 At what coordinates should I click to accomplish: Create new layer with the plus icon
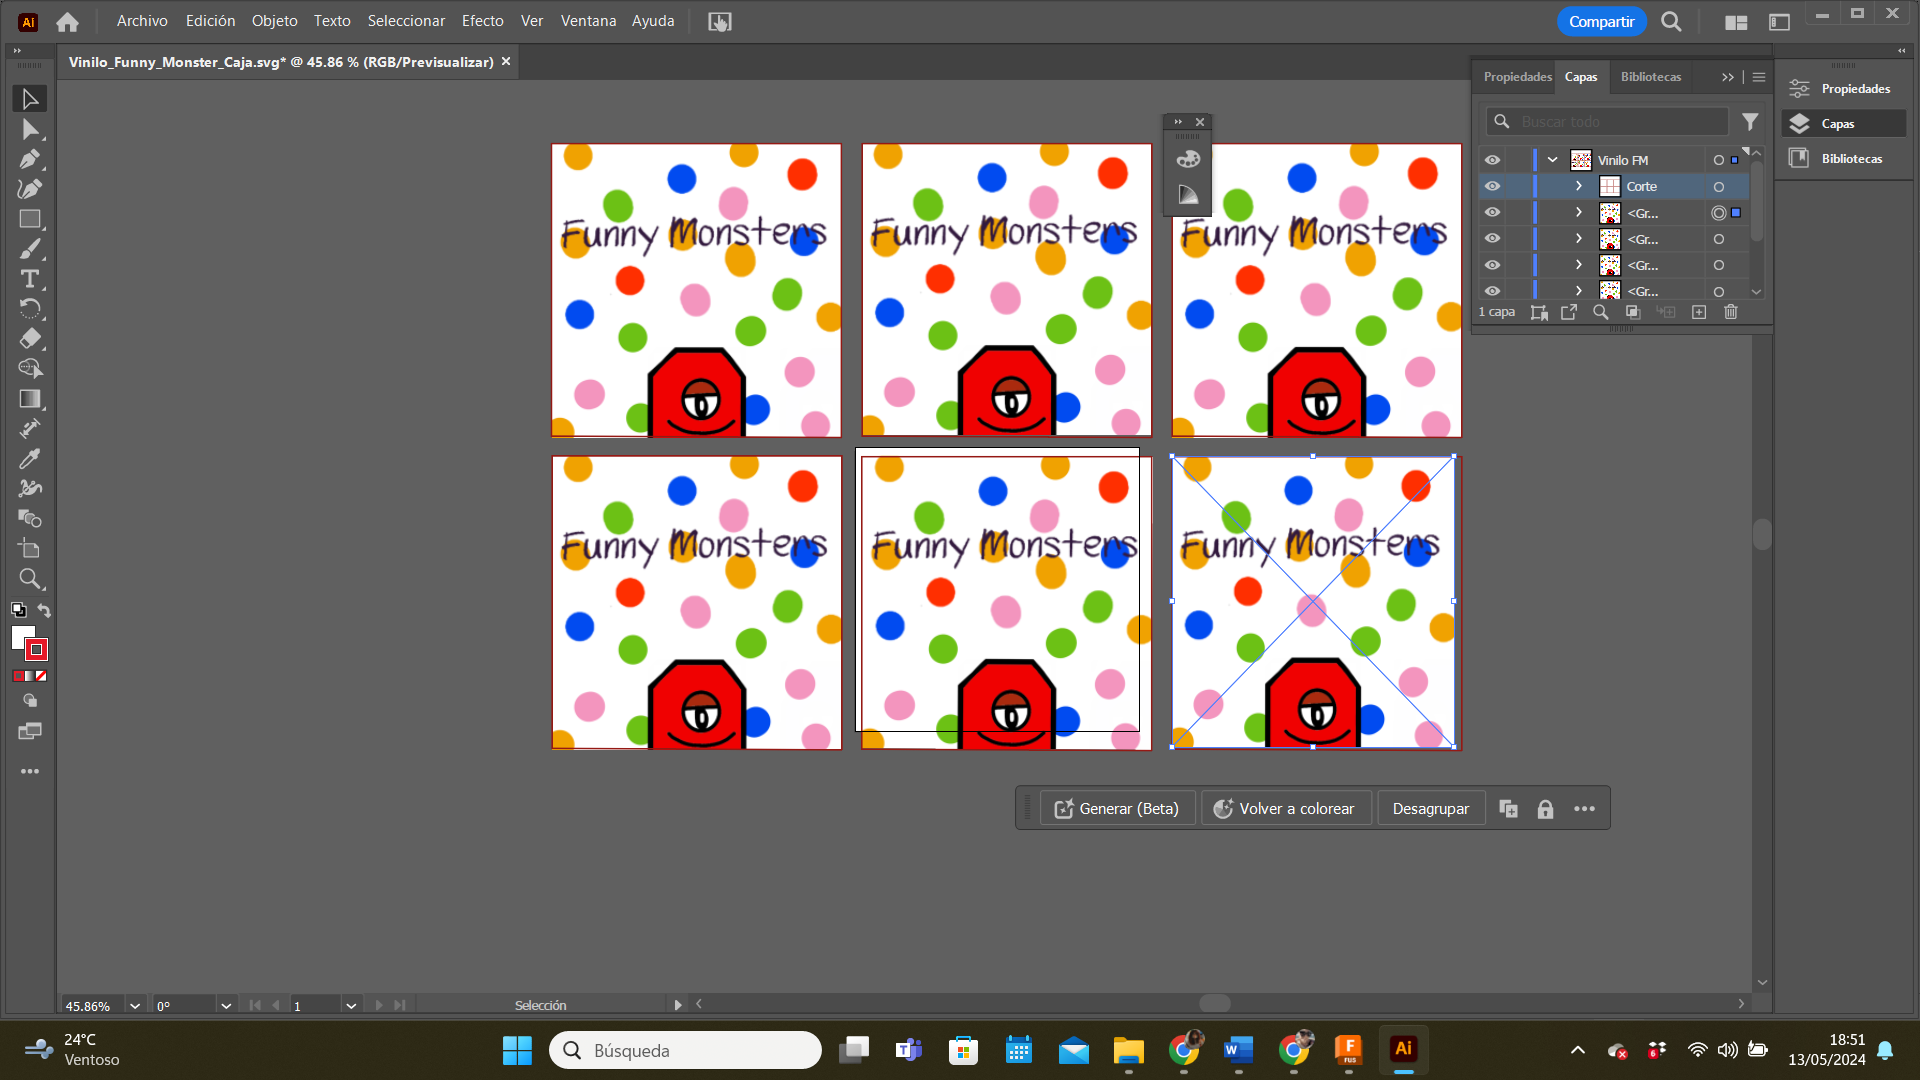[x=1699, y=312]
